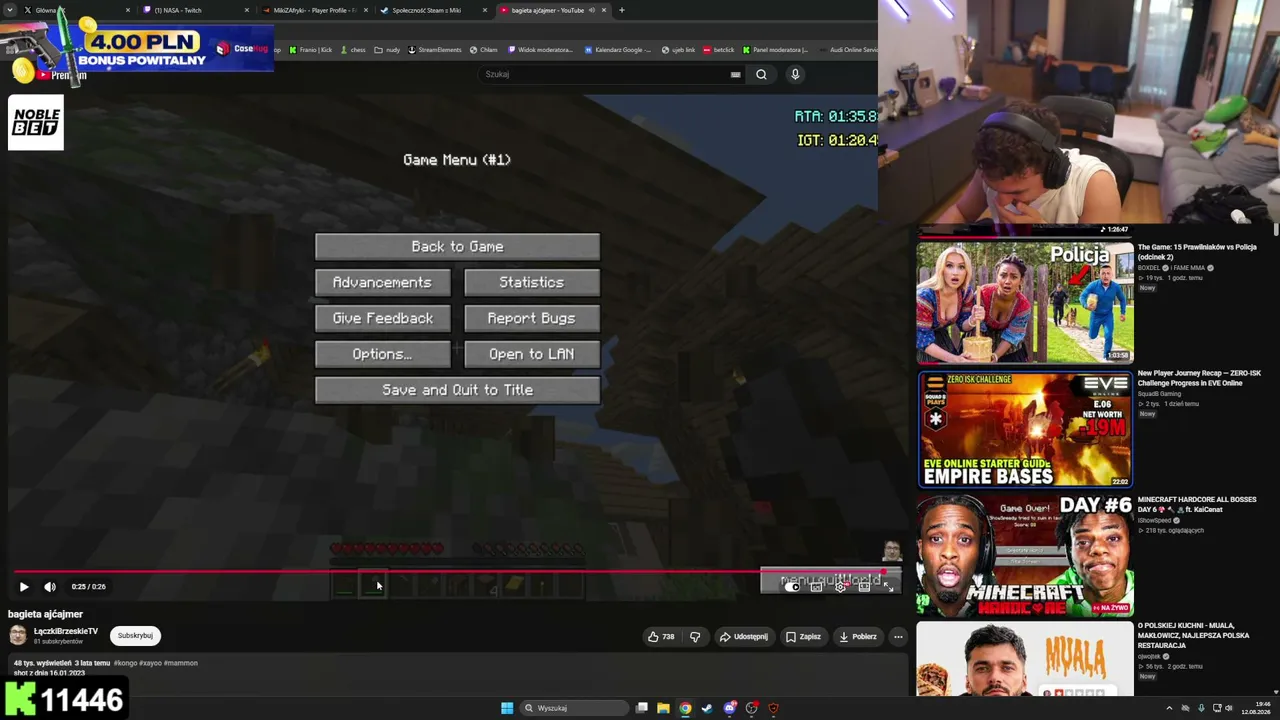Switch to the Główna X tab
This screenshot has width=1280, height=720.
point(75,10)
